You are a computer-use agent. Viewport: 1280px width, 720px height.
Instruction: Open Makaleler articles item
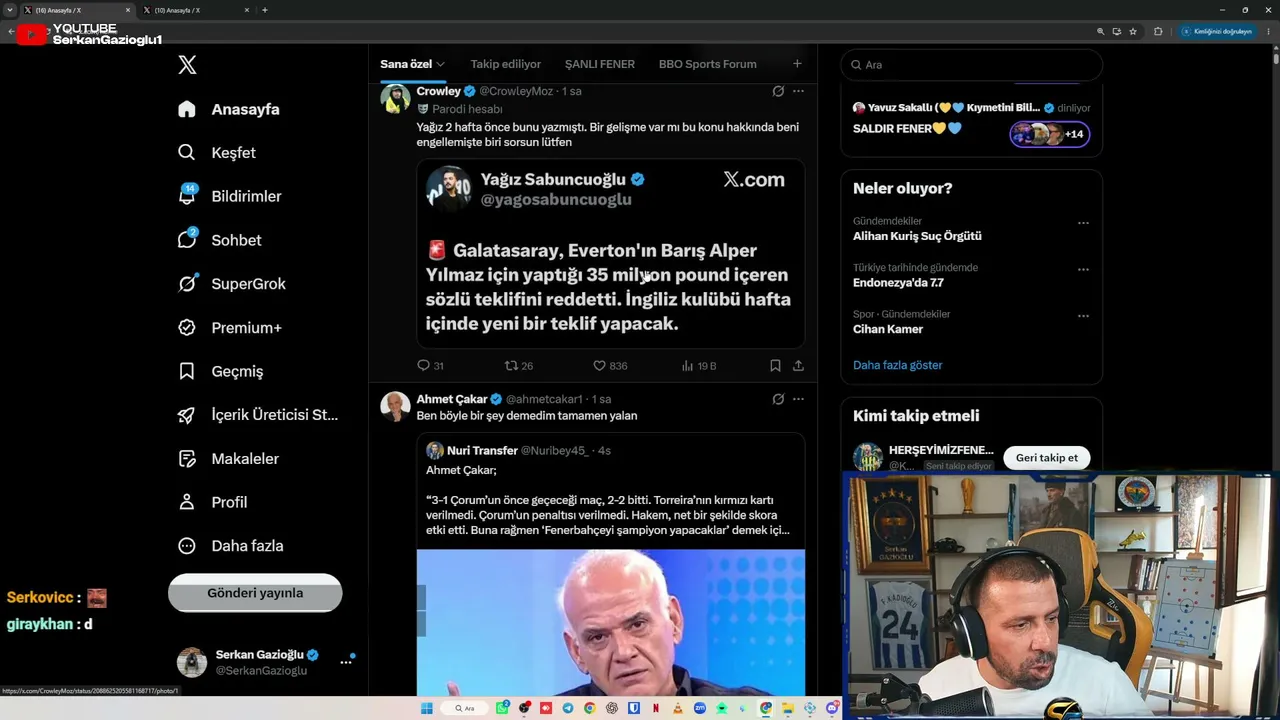[228, 459]
